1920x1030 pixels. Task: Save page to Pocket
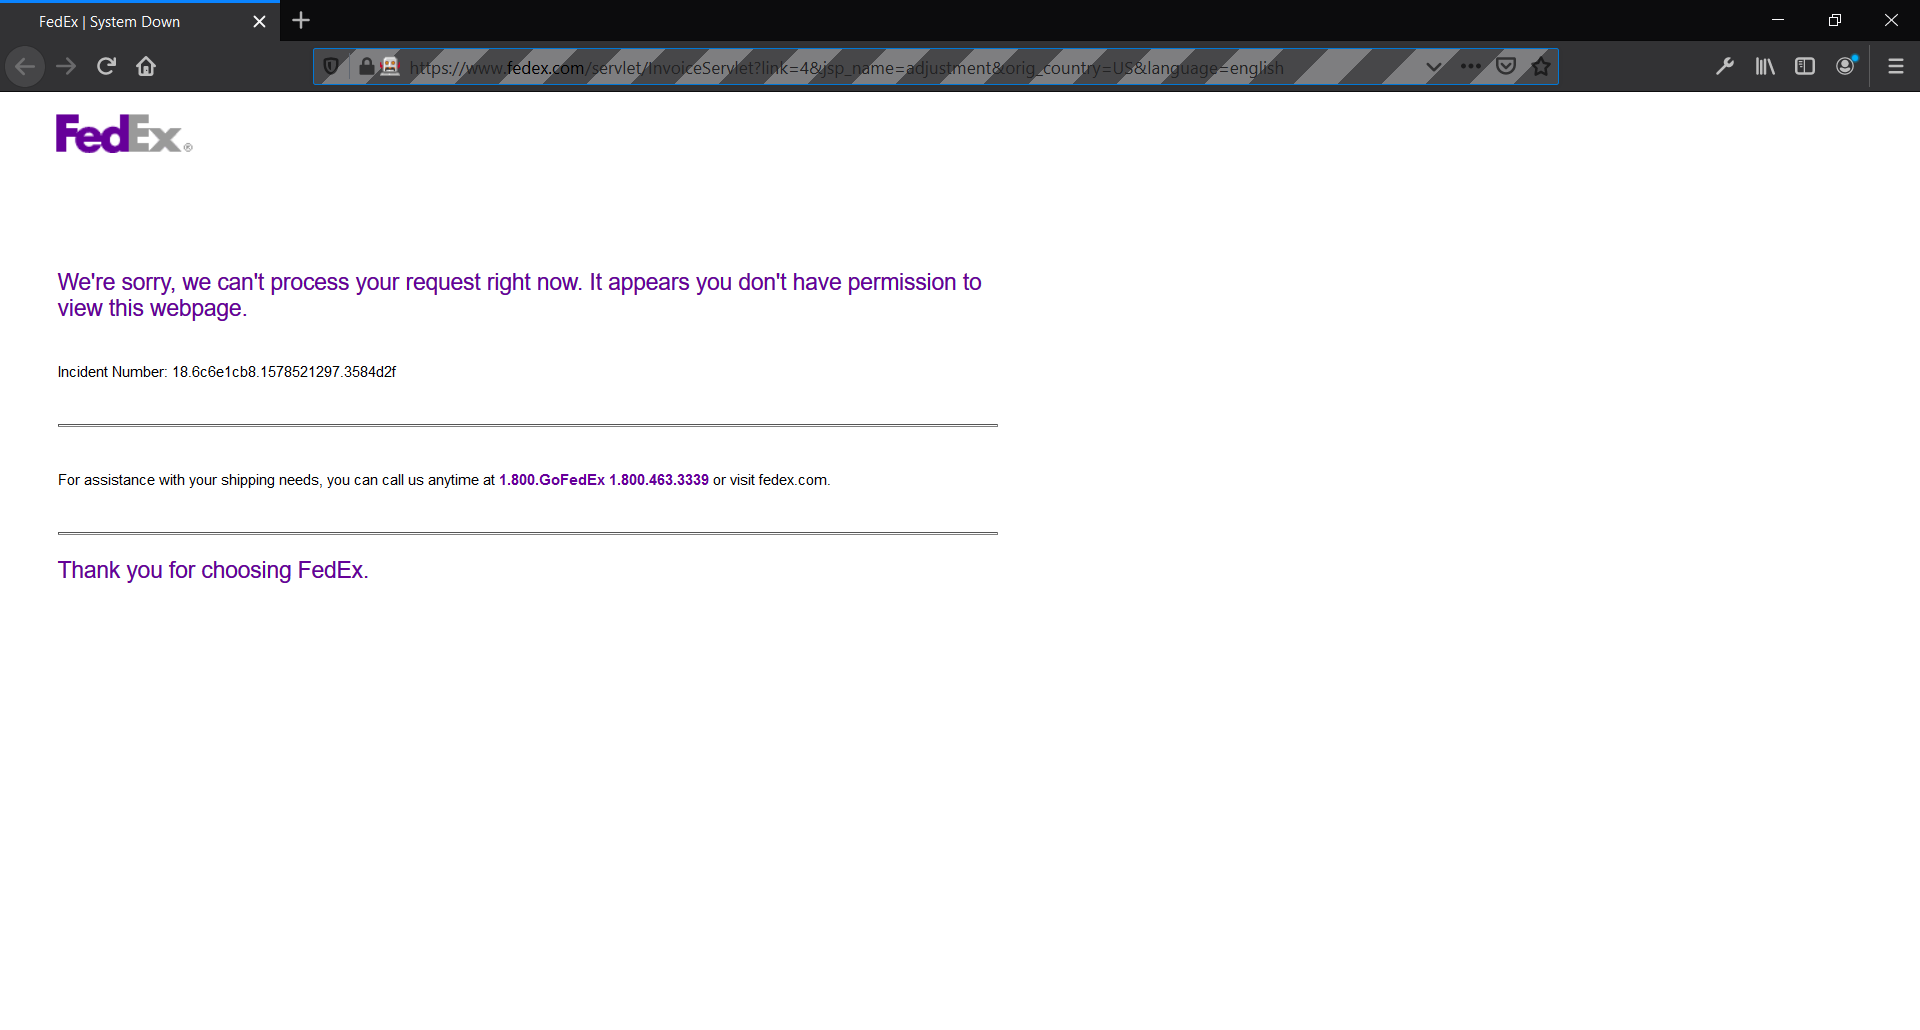pyautogui.click(x=1506, y=67)
